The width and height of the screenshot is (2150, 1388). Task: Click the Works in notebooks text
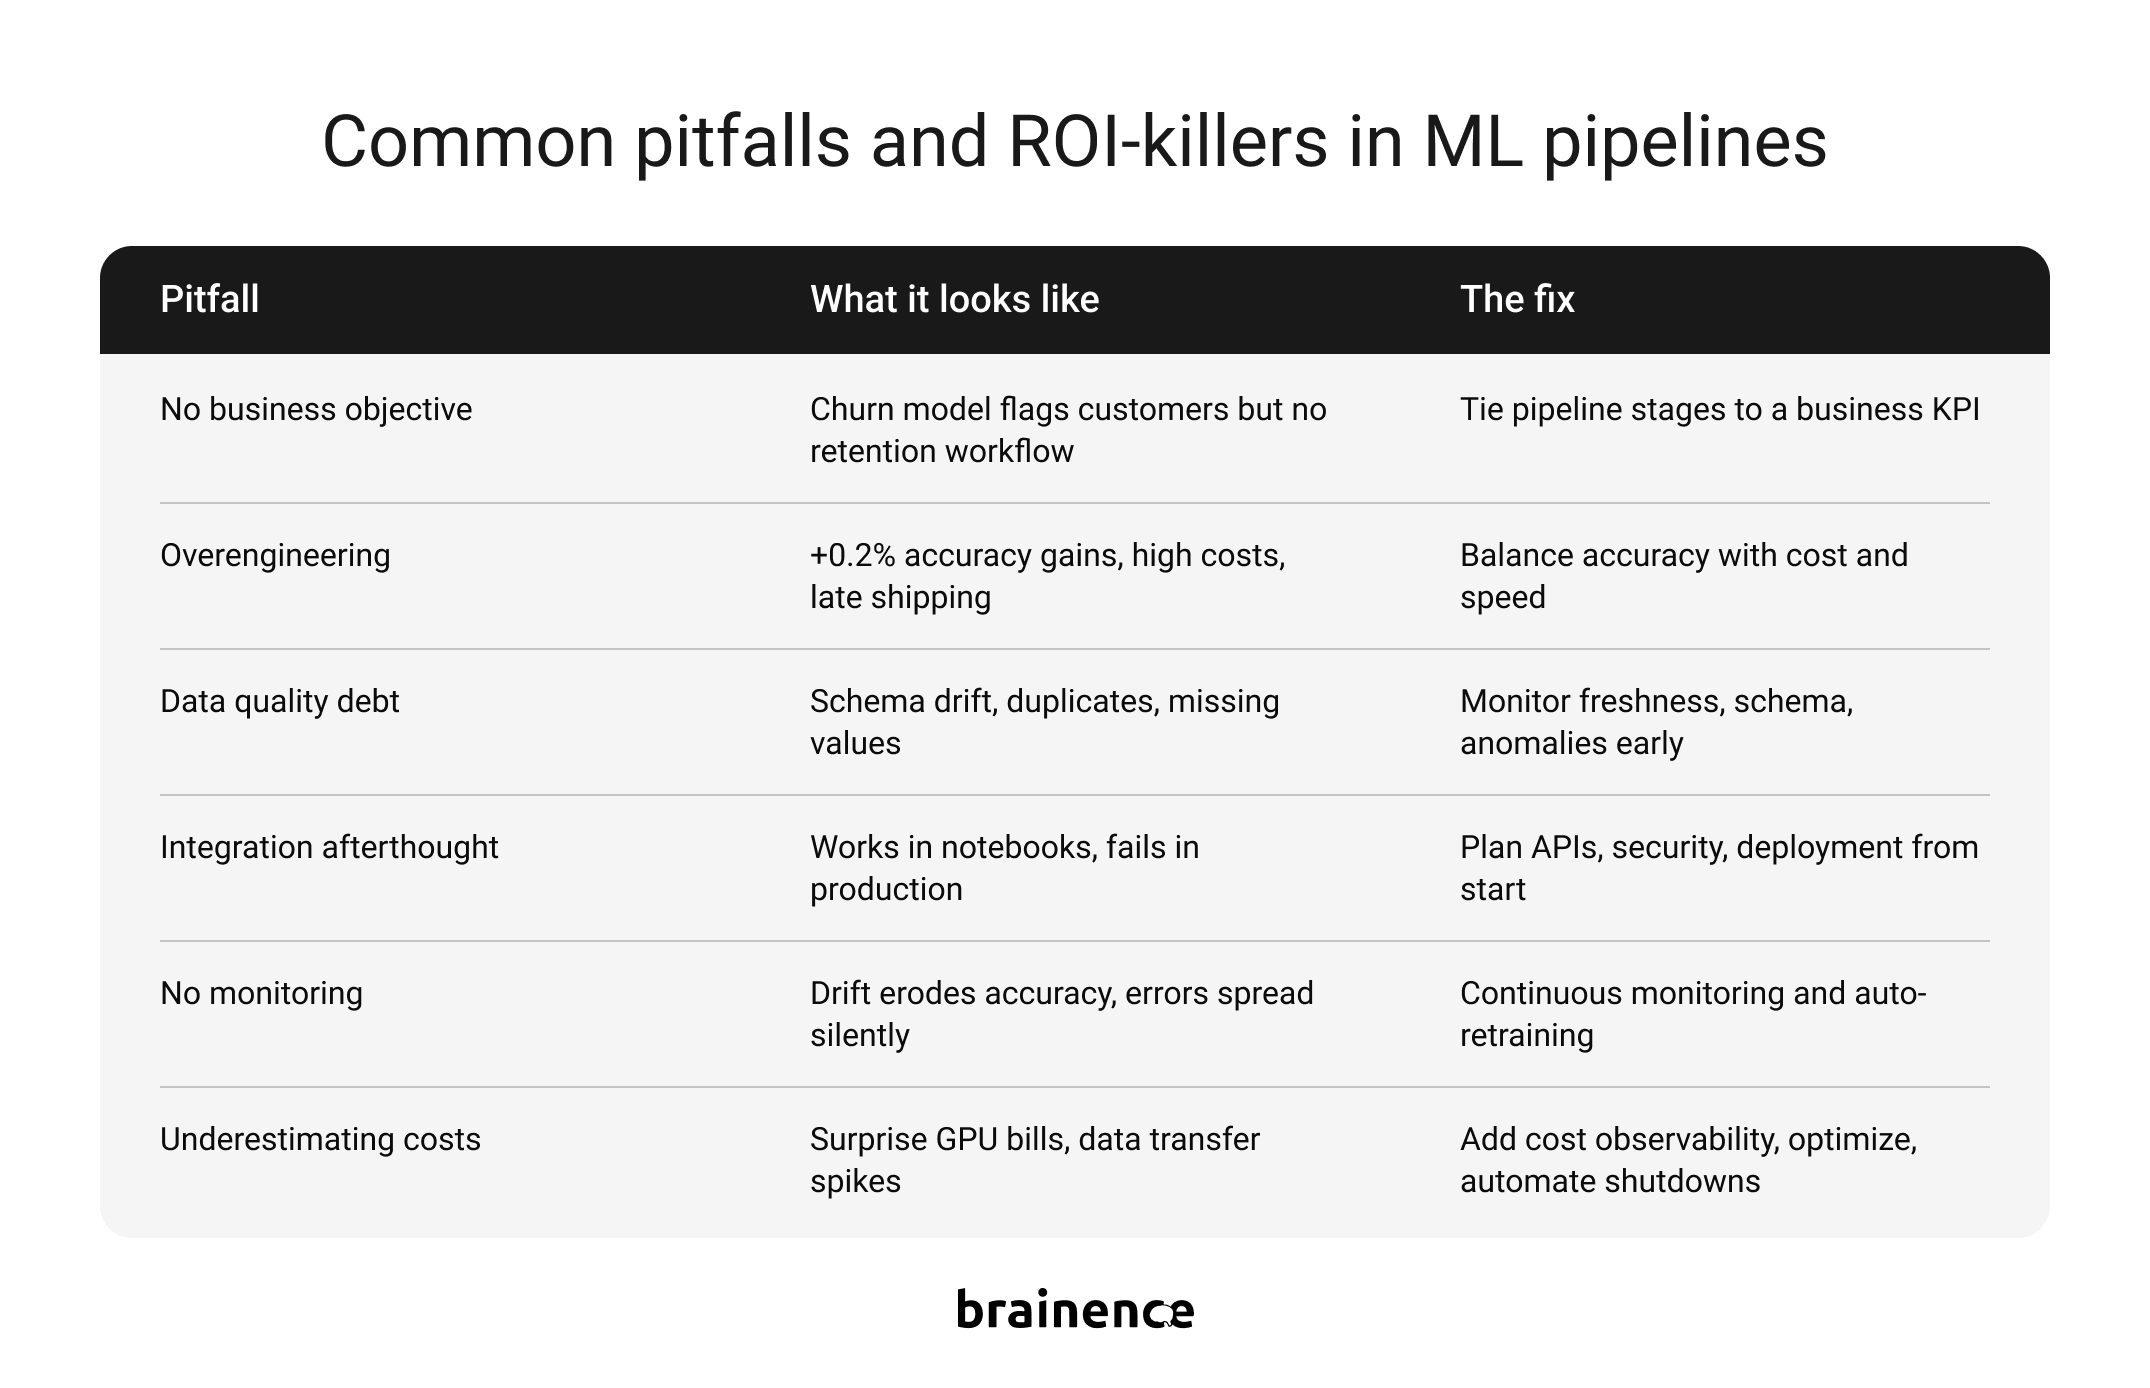[1004, 868]
